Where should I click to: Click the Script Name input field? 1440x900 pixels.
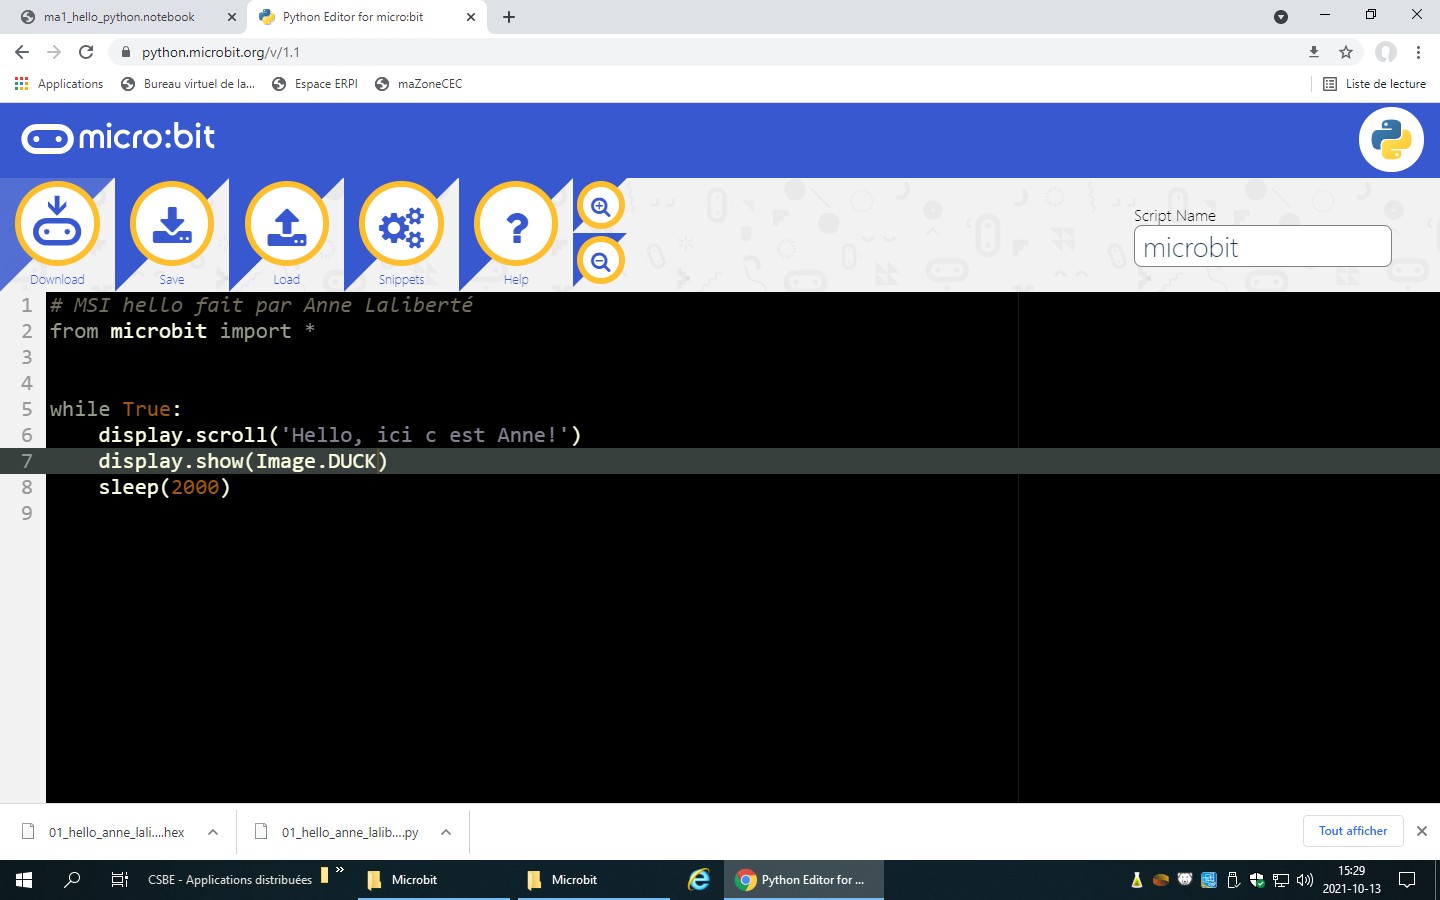1262,246
